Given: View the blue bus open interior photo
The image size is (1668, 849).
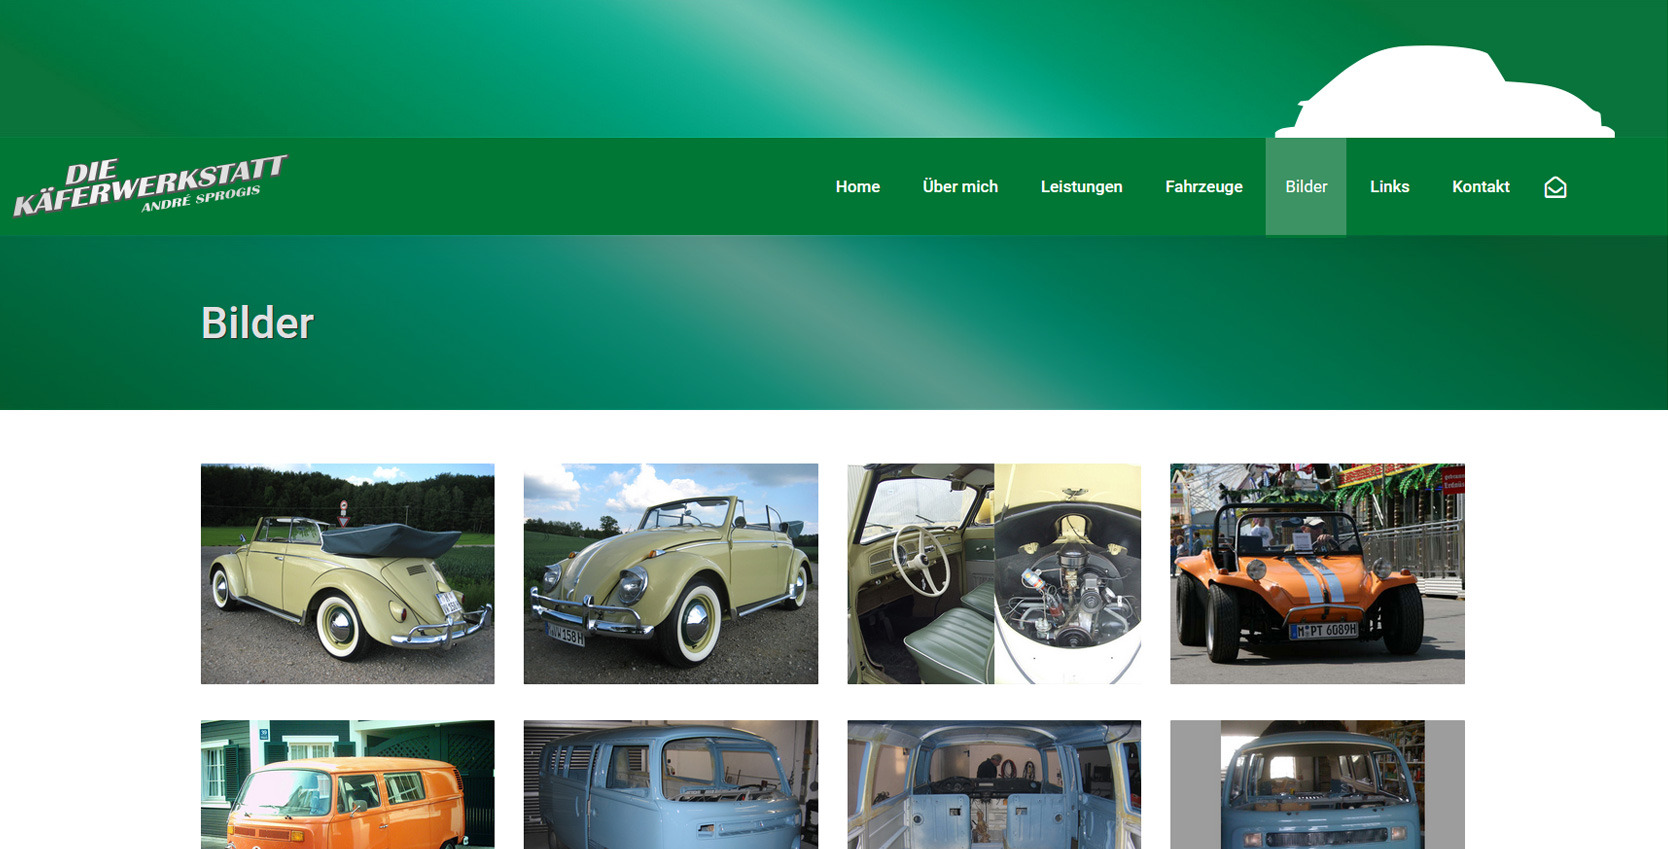Looking at the screenshot, I should click(x=993, y=784).
